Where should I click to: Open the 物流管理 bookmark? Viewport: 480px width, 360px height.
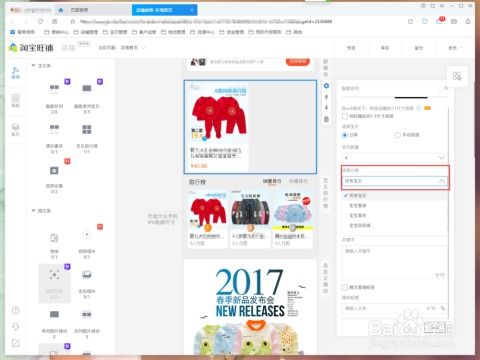tap(173, 32)
